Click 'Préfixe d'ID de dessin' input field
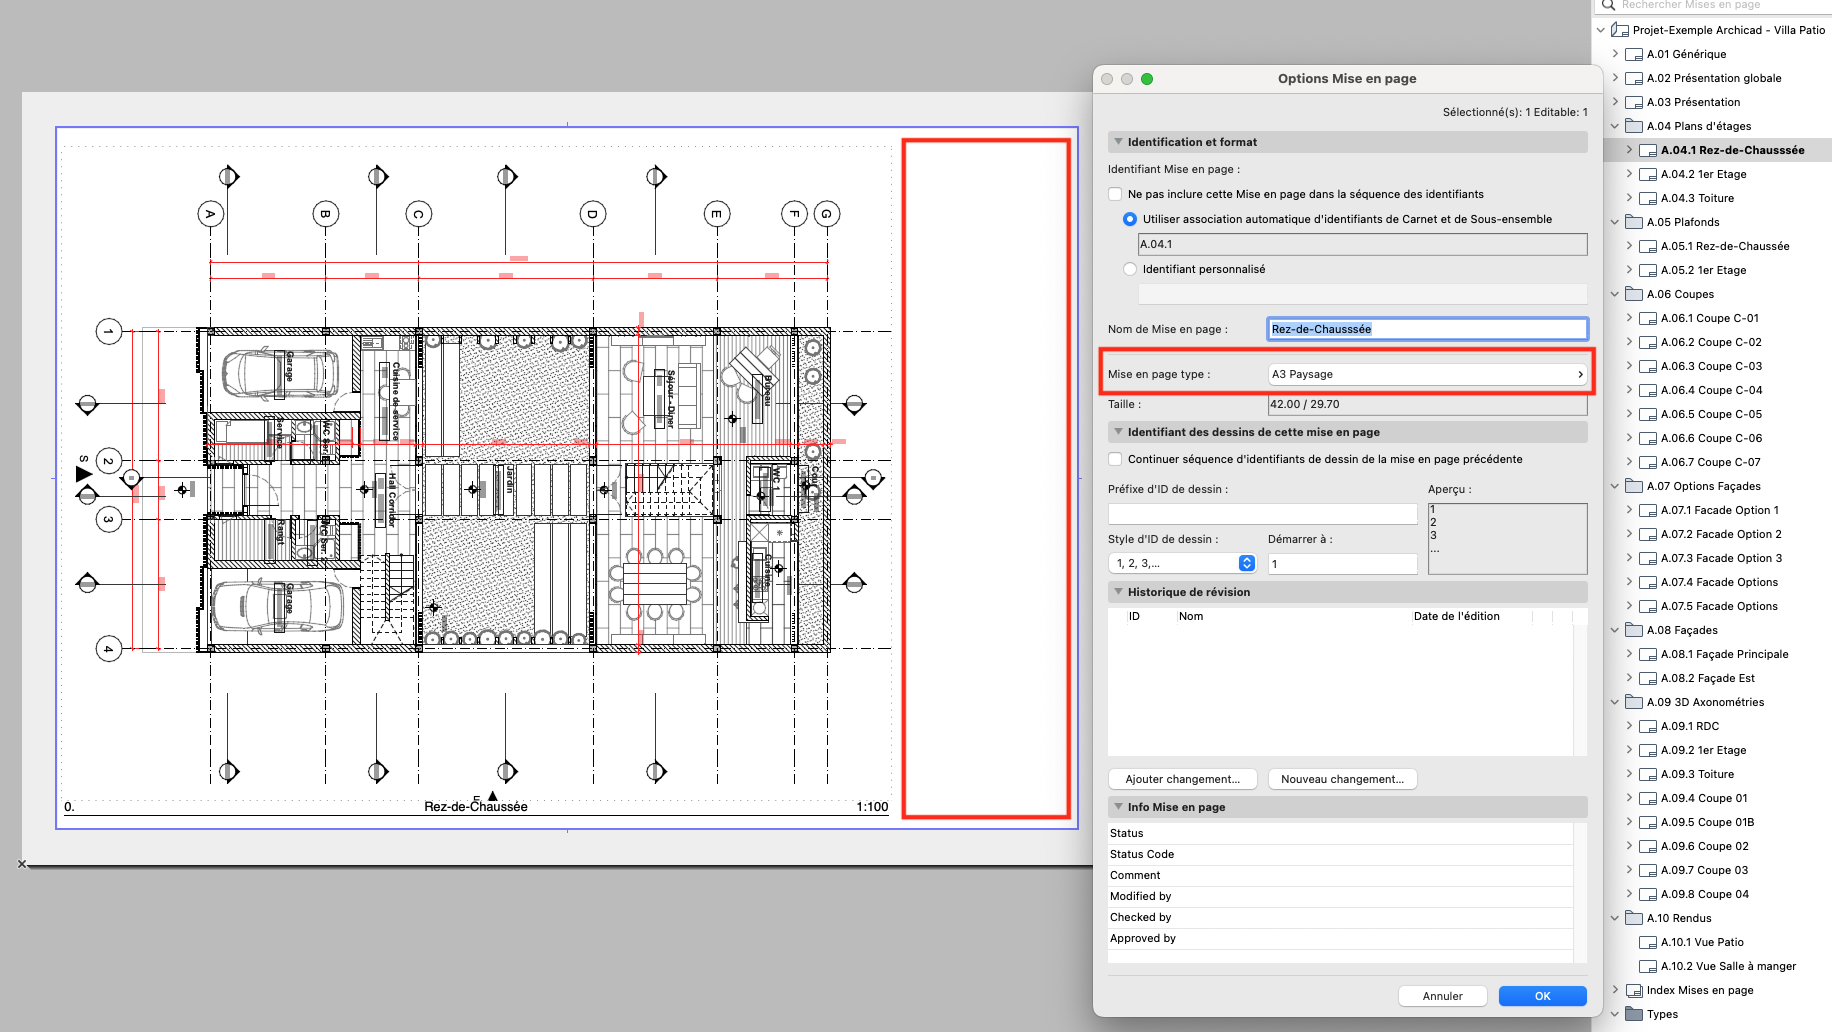This screenshot has width=1832, height=1032. [x=1263, y=514]
